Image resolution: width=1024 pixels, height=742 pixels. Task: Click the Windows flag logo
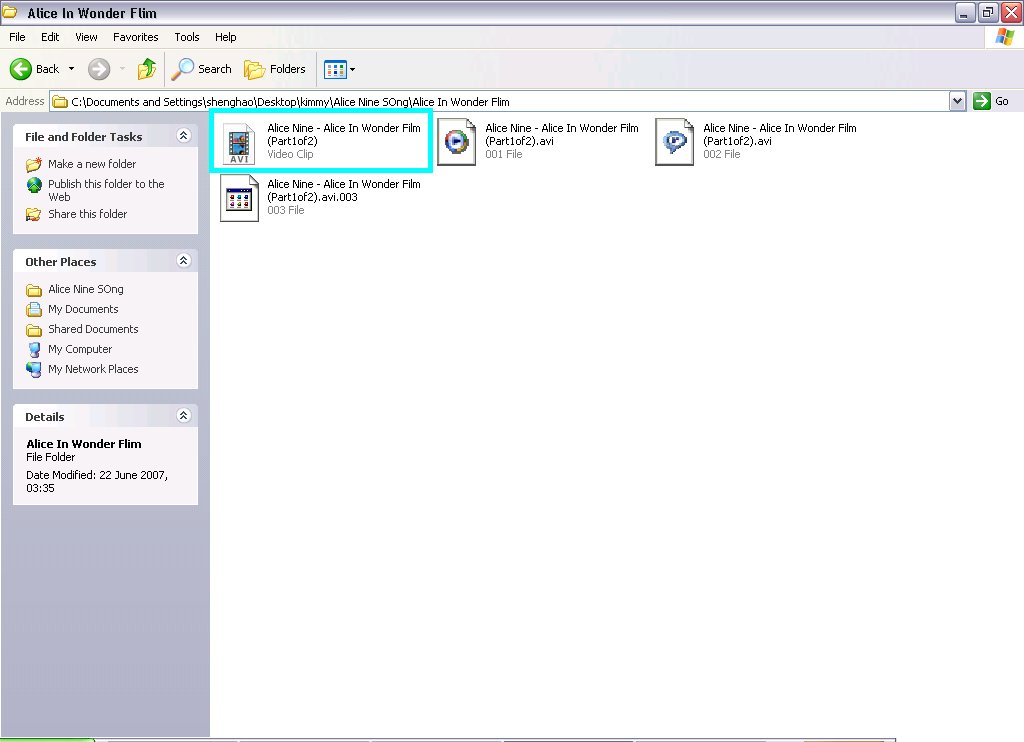click(x=1004, y=37)
